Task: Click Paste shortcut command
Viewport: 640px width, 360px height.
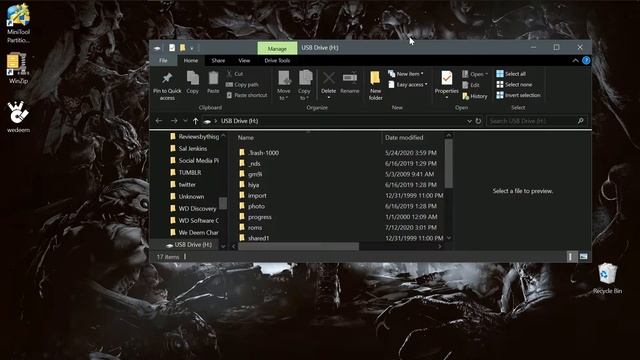Action: (x=247, y=95)
